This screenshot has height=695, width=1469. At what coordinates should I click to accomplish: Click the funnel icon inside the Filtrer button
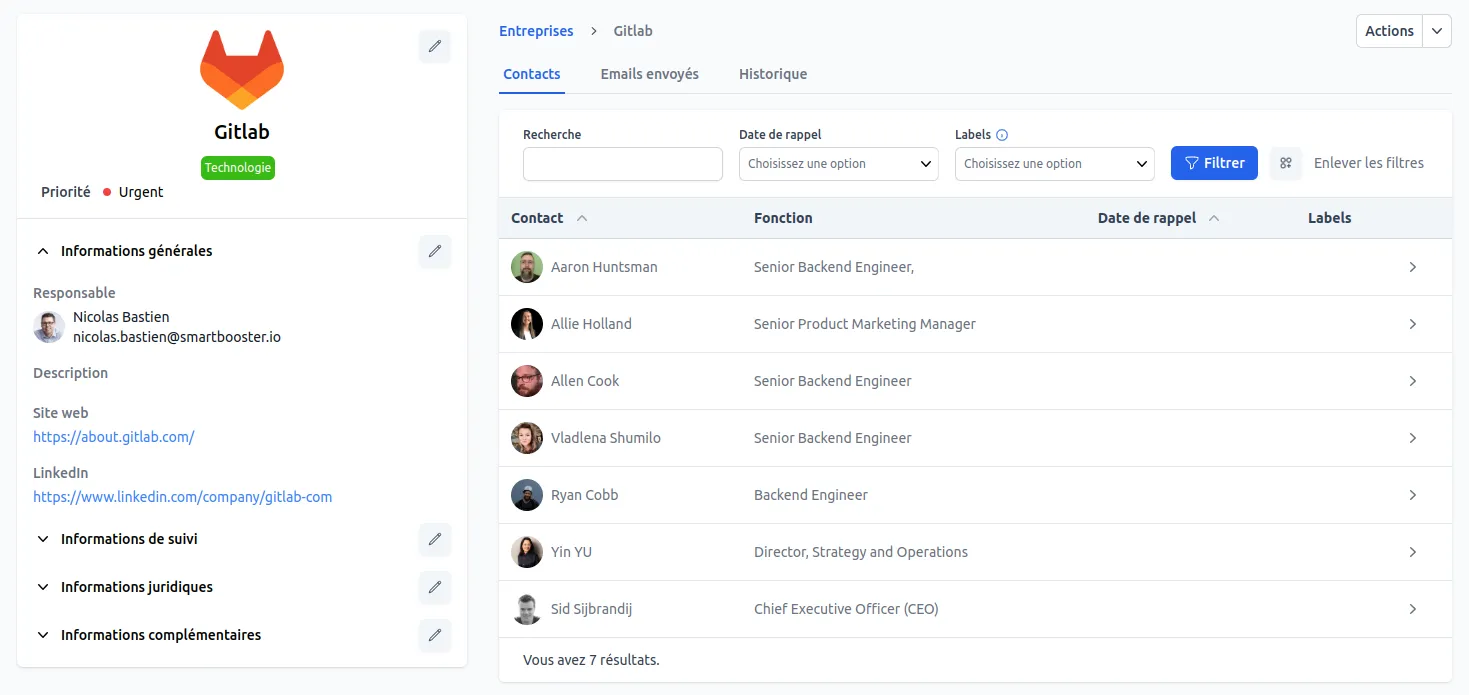click(x=1190, y=162)
